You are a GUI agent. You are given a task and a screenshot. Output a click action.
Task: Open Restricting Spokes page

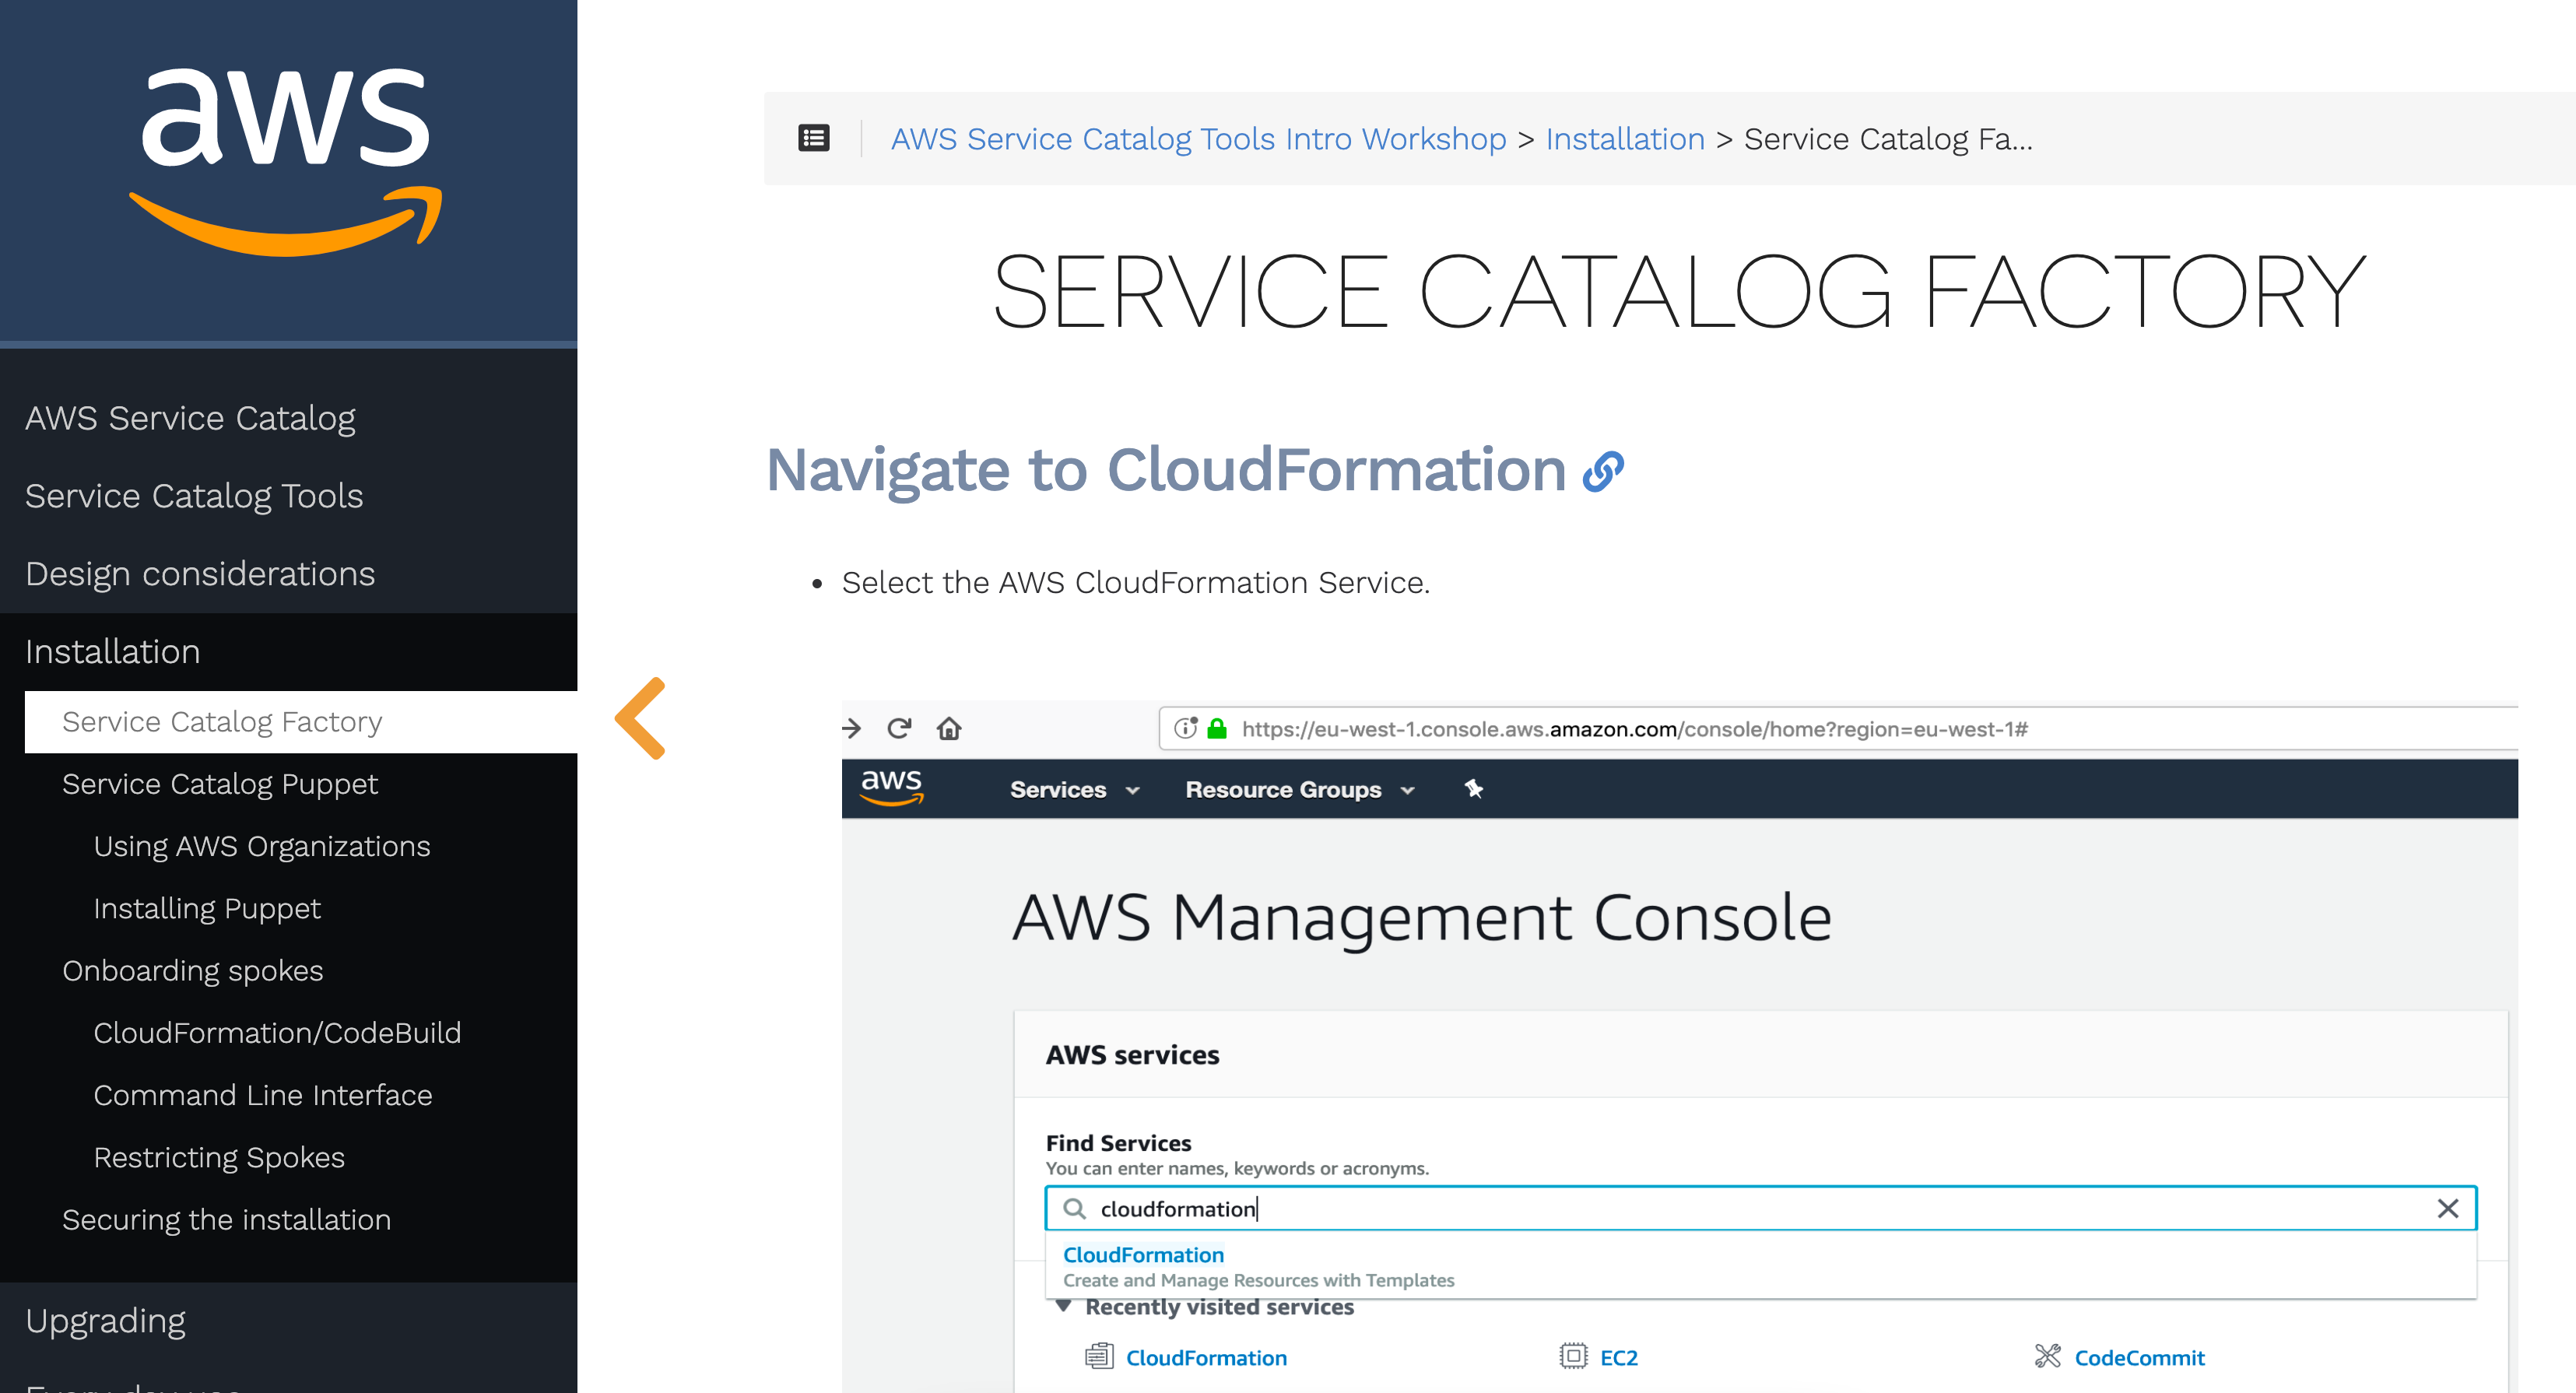pos(219,1157)
